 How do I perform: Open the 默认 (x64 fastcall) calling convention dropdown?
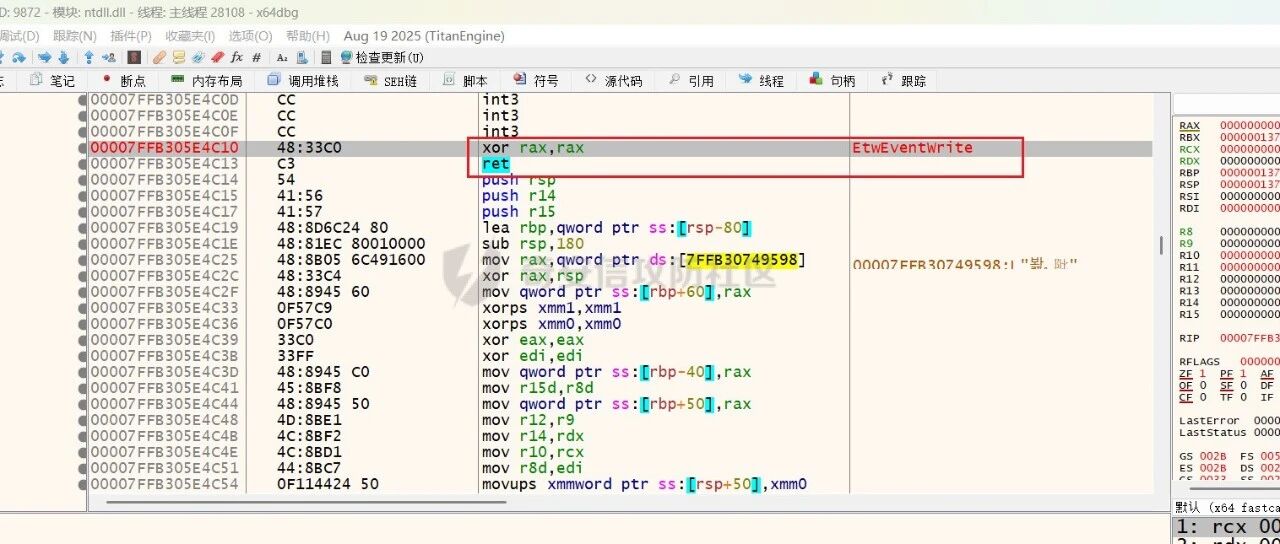coord(1226,507)
